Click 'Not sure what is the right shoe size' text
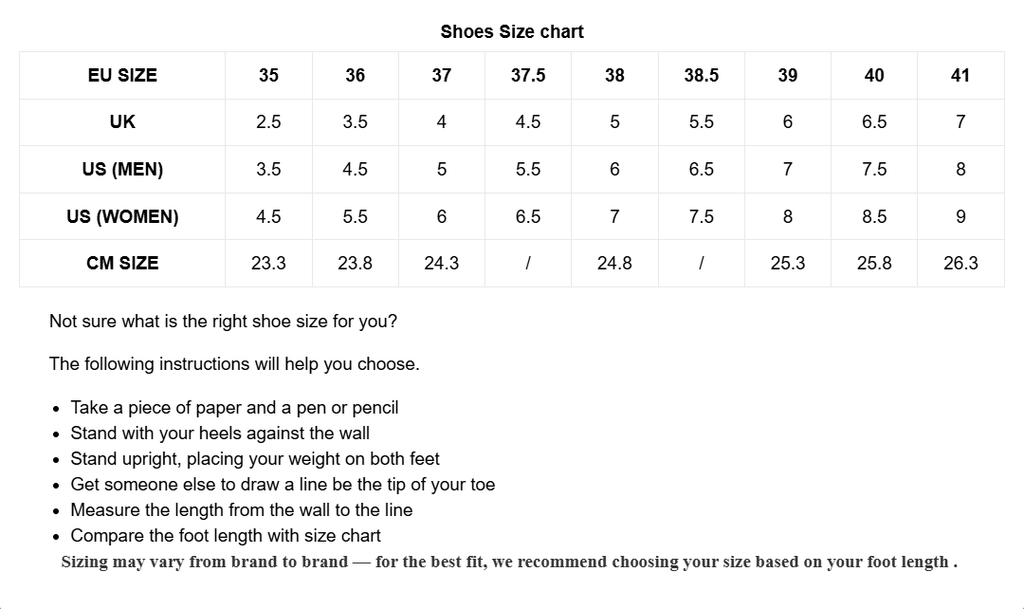This screenshot has height=609, width=1024. click(223, 322)
